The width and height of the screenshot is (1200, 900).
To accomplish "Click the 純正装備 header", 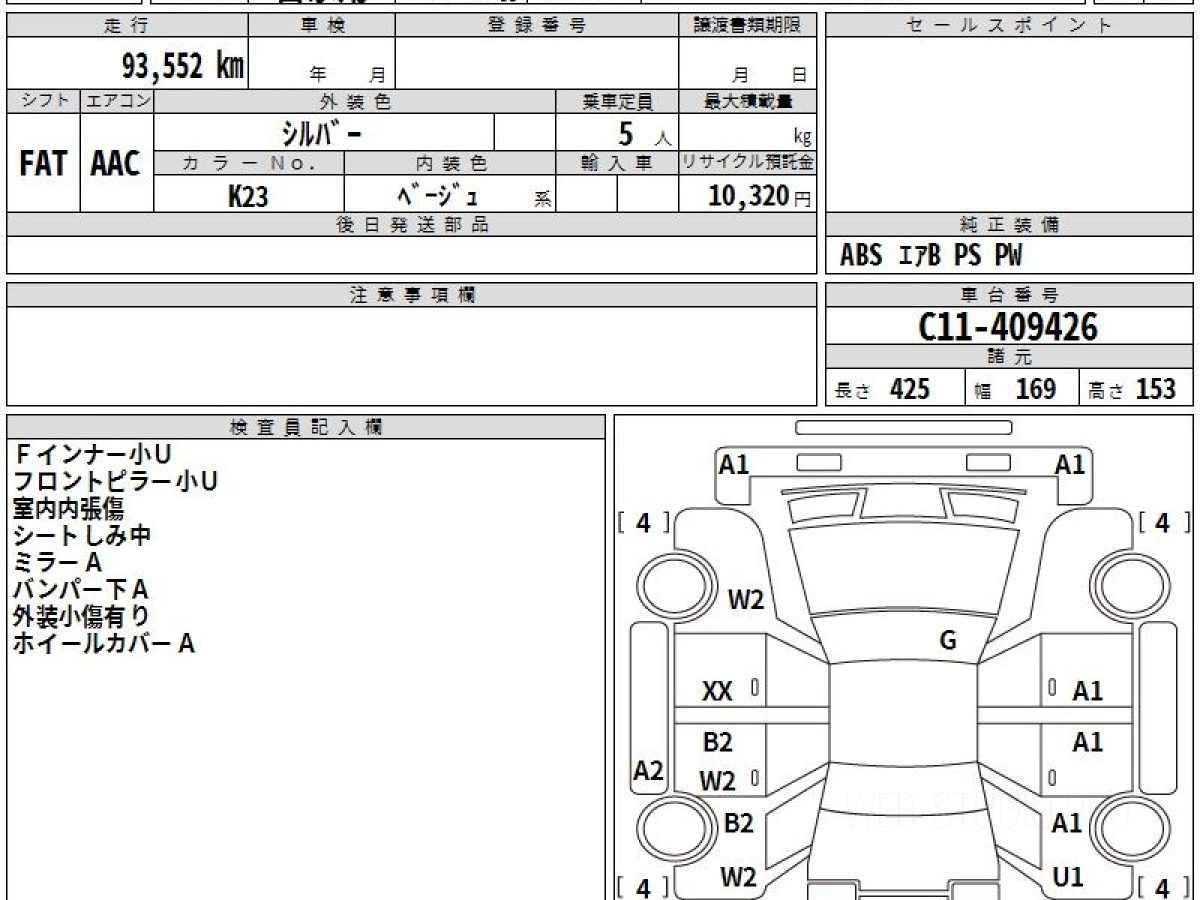I will tap(1010, 225).
